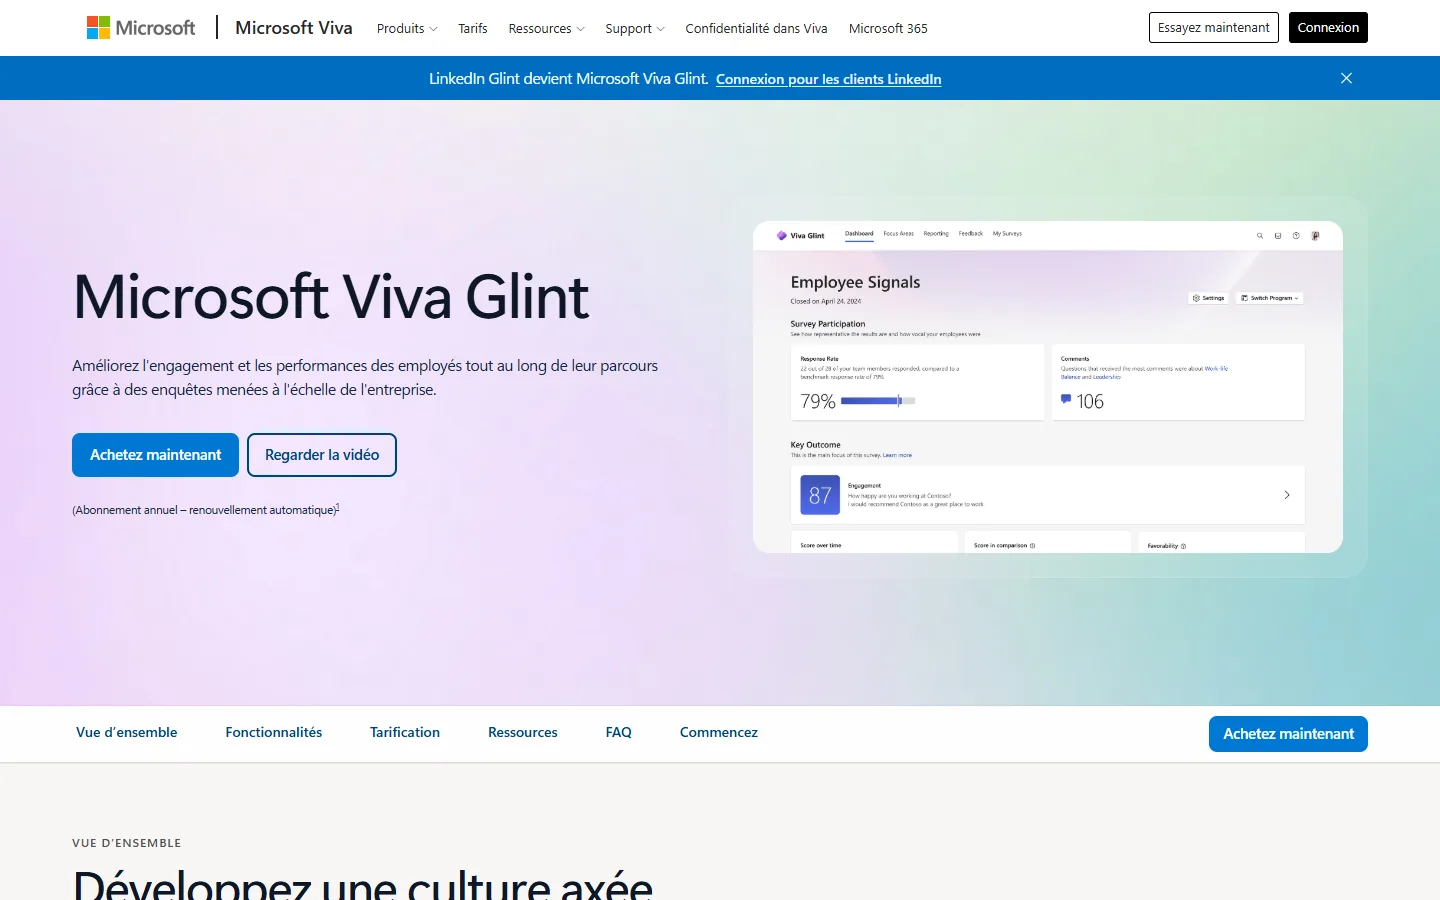This screenshot has width=1440, height=900.
Task: Go to Confidentialité dans Viva
Action: pos(756,28)
